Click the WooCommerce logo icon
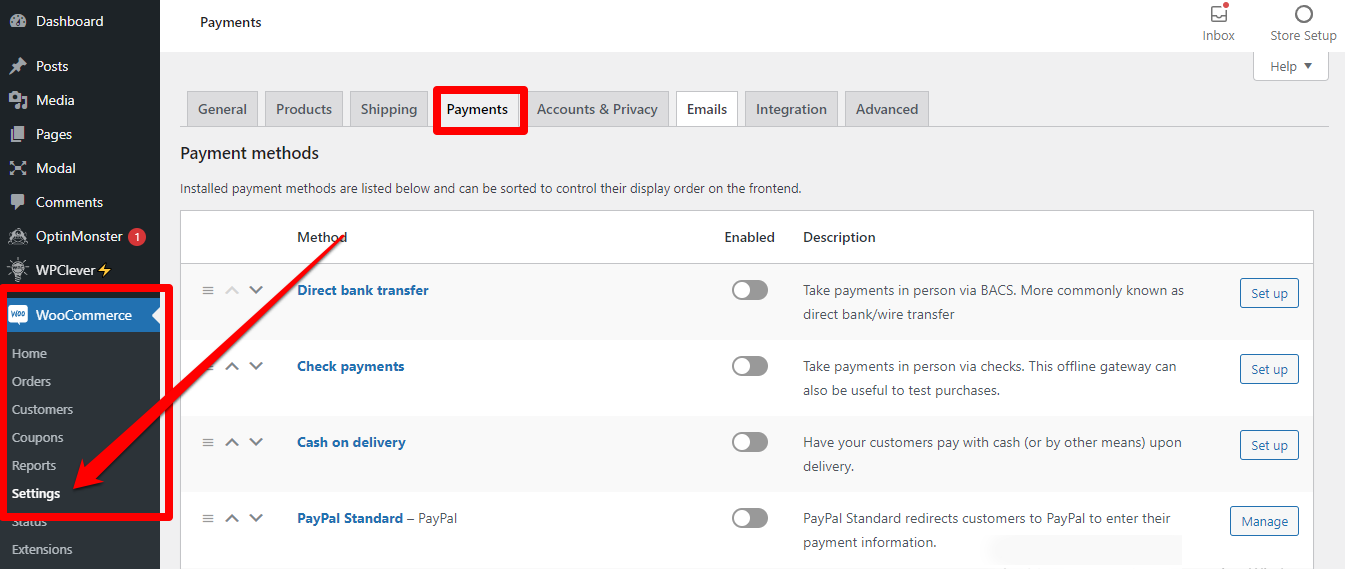Screen dimensions: 1345x569 pyautogui.click(x=18, y=315)
